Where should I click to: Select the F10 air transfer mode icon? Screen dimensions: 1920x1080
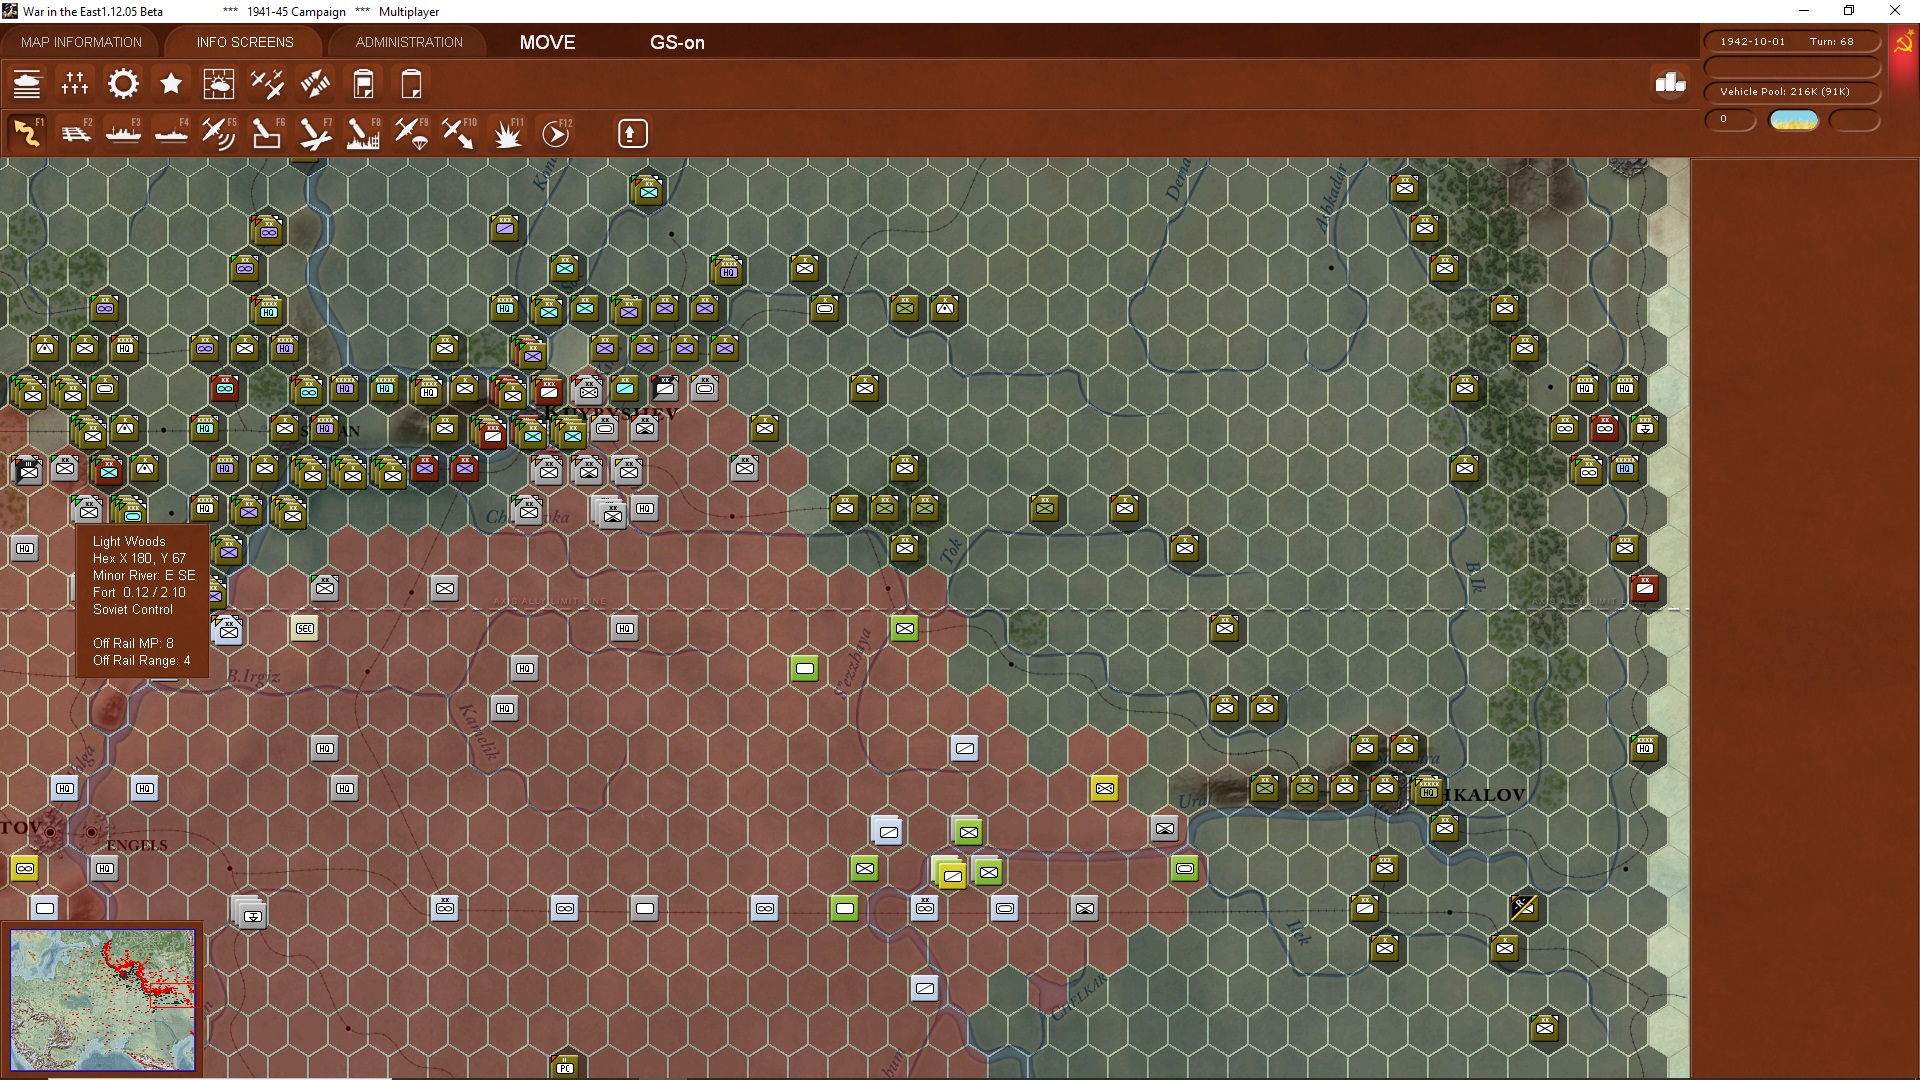(x=459, y=133)
